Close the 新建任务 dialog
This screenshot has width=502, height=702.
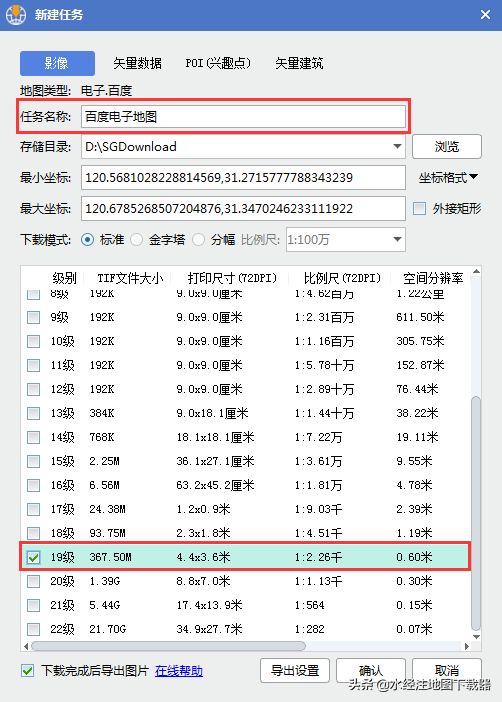coord(485,15)
